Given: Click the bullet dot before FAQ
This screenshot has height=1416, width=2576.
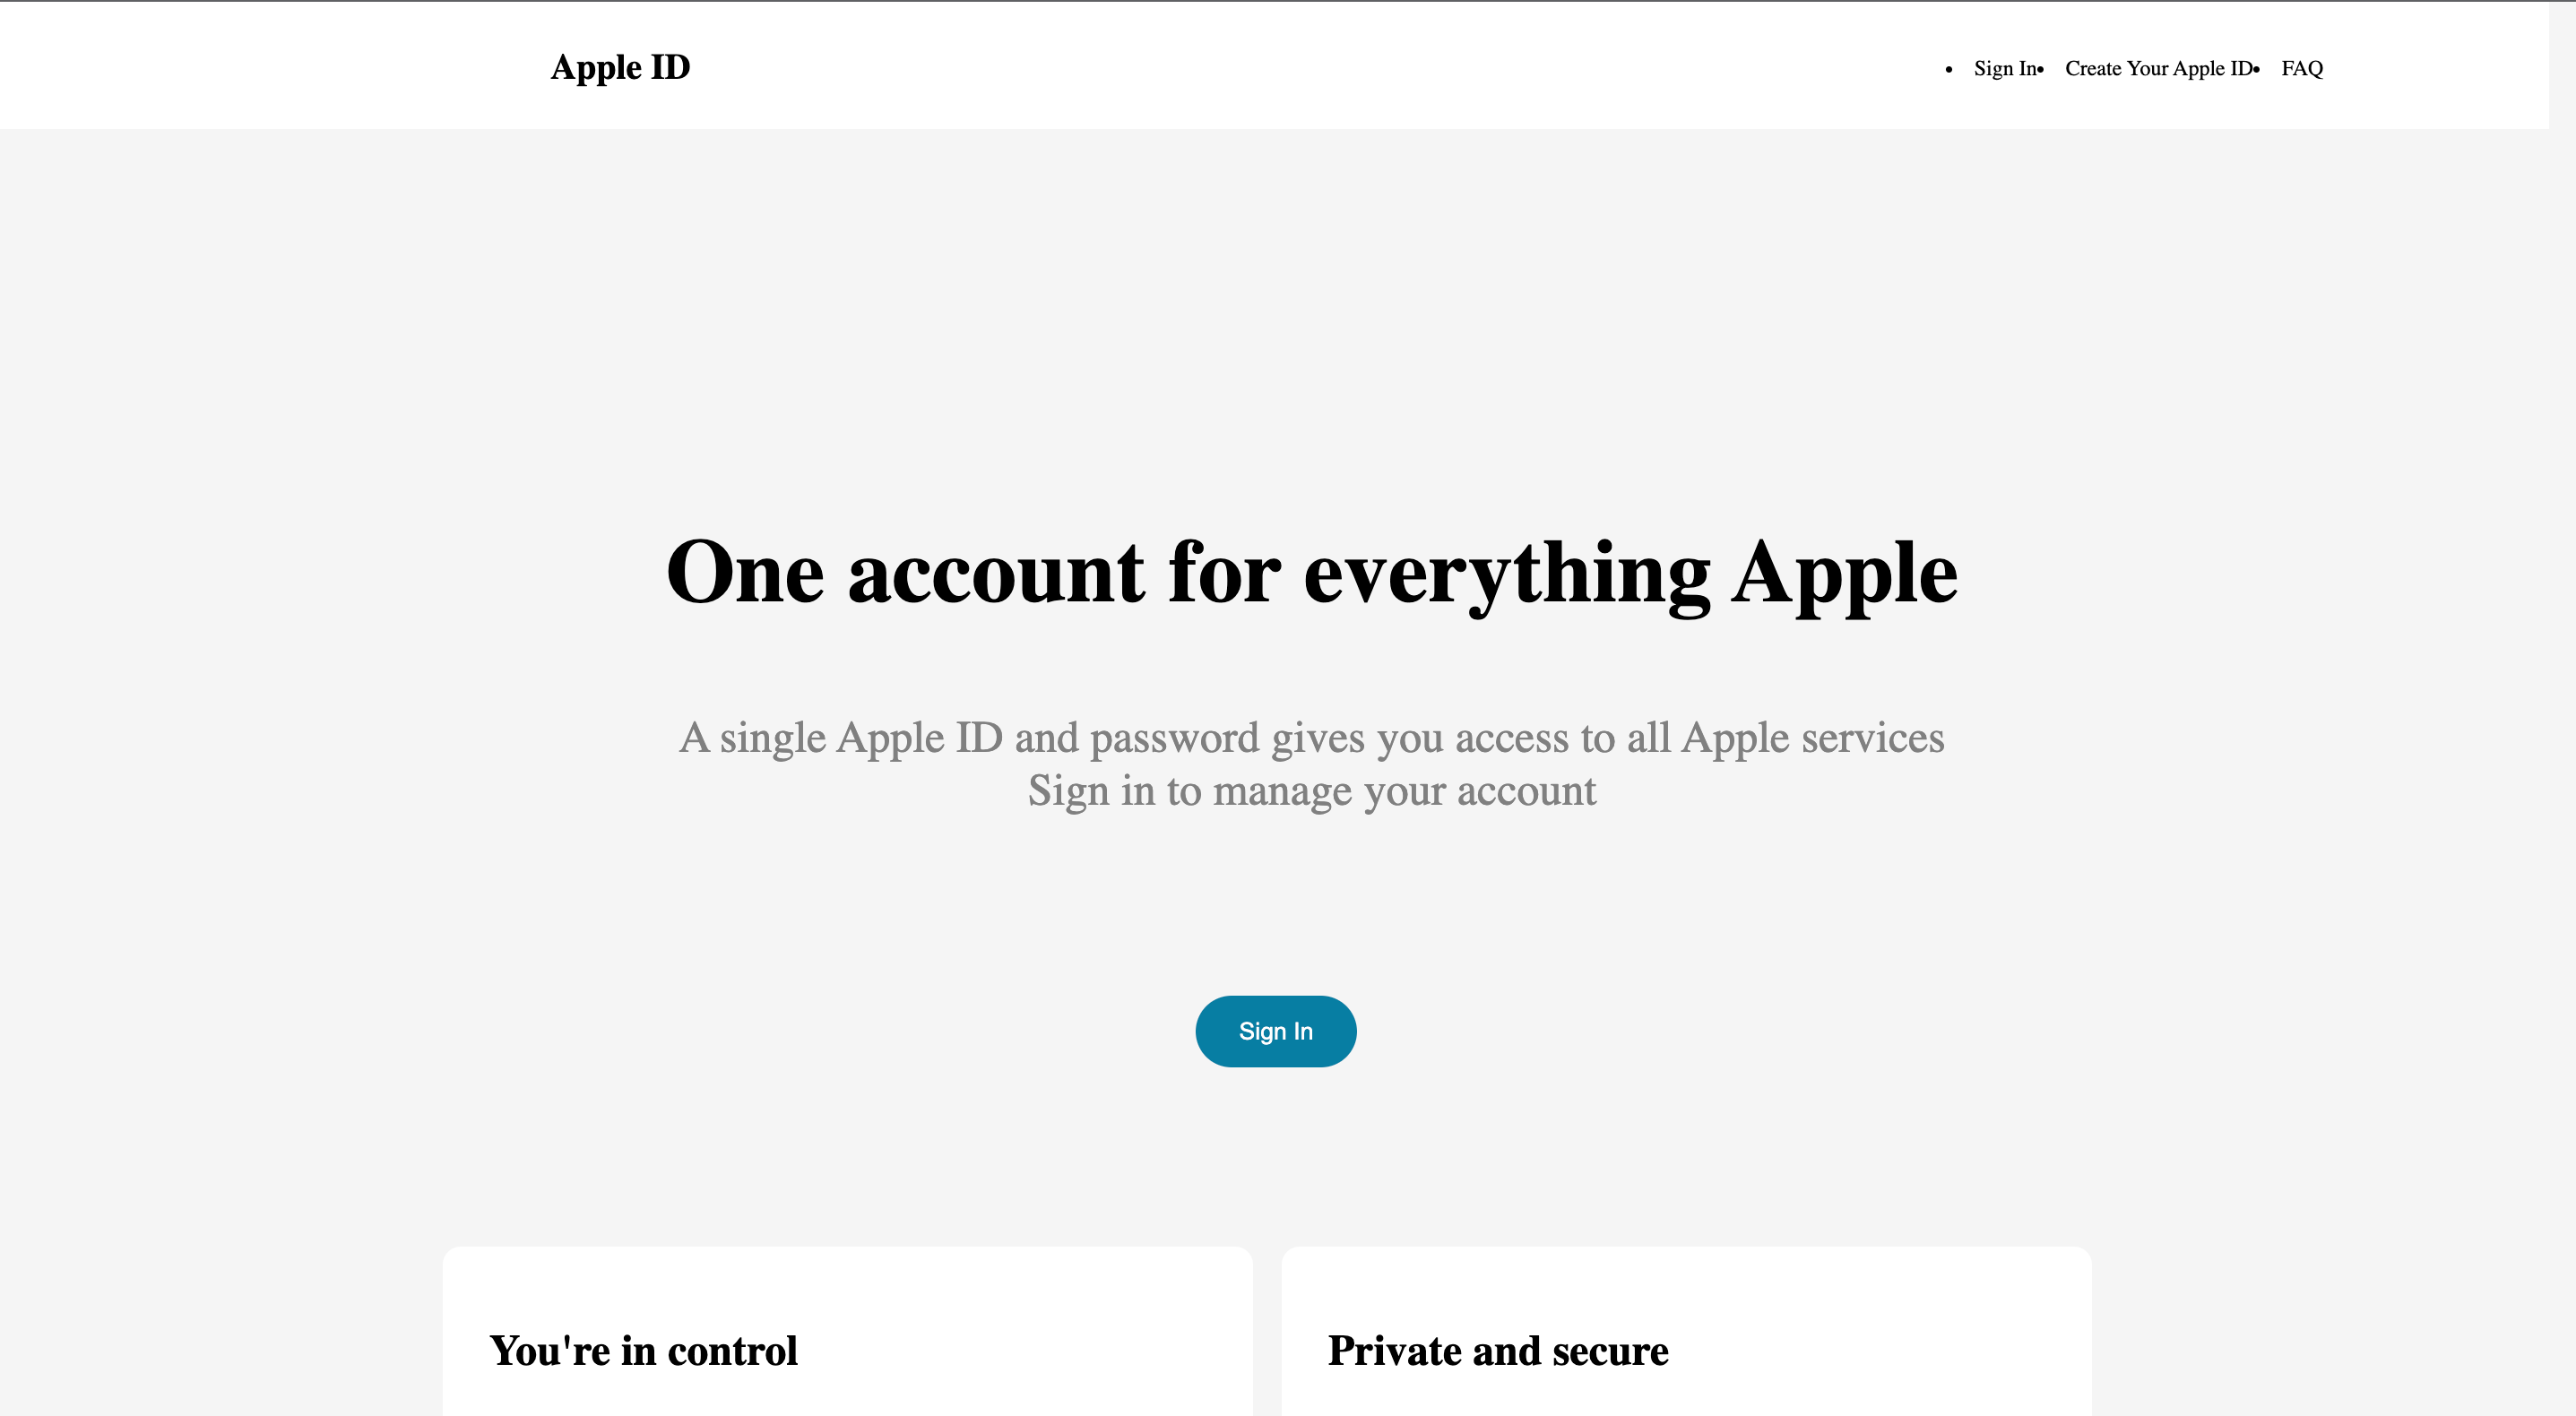Looking at the screenshot, I should 2257,70.
